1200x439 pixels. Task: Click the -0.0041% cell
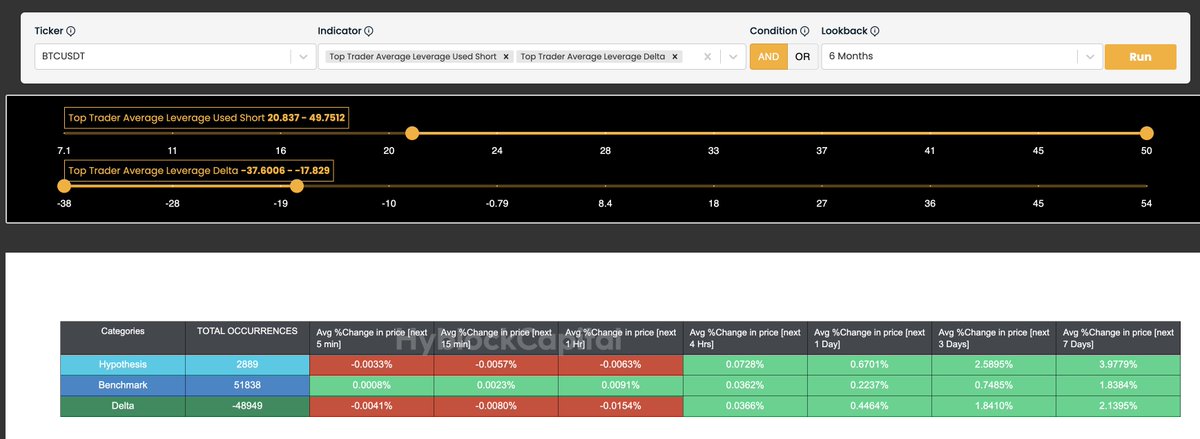[372, 405]
